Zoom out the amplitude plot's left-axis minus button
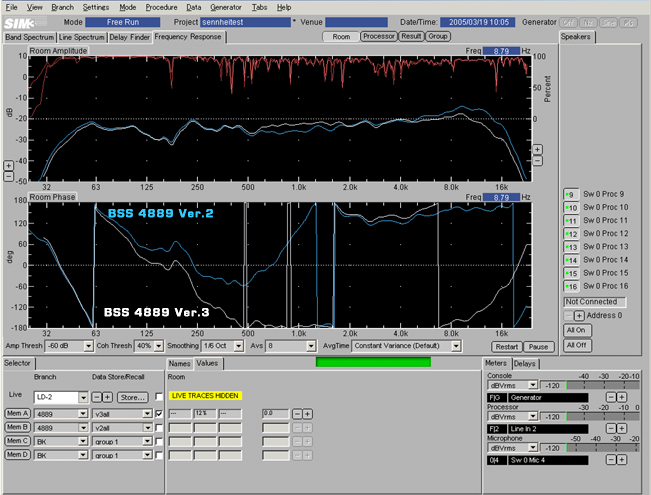This screenshot has width=651, height=495. point(8,176)
